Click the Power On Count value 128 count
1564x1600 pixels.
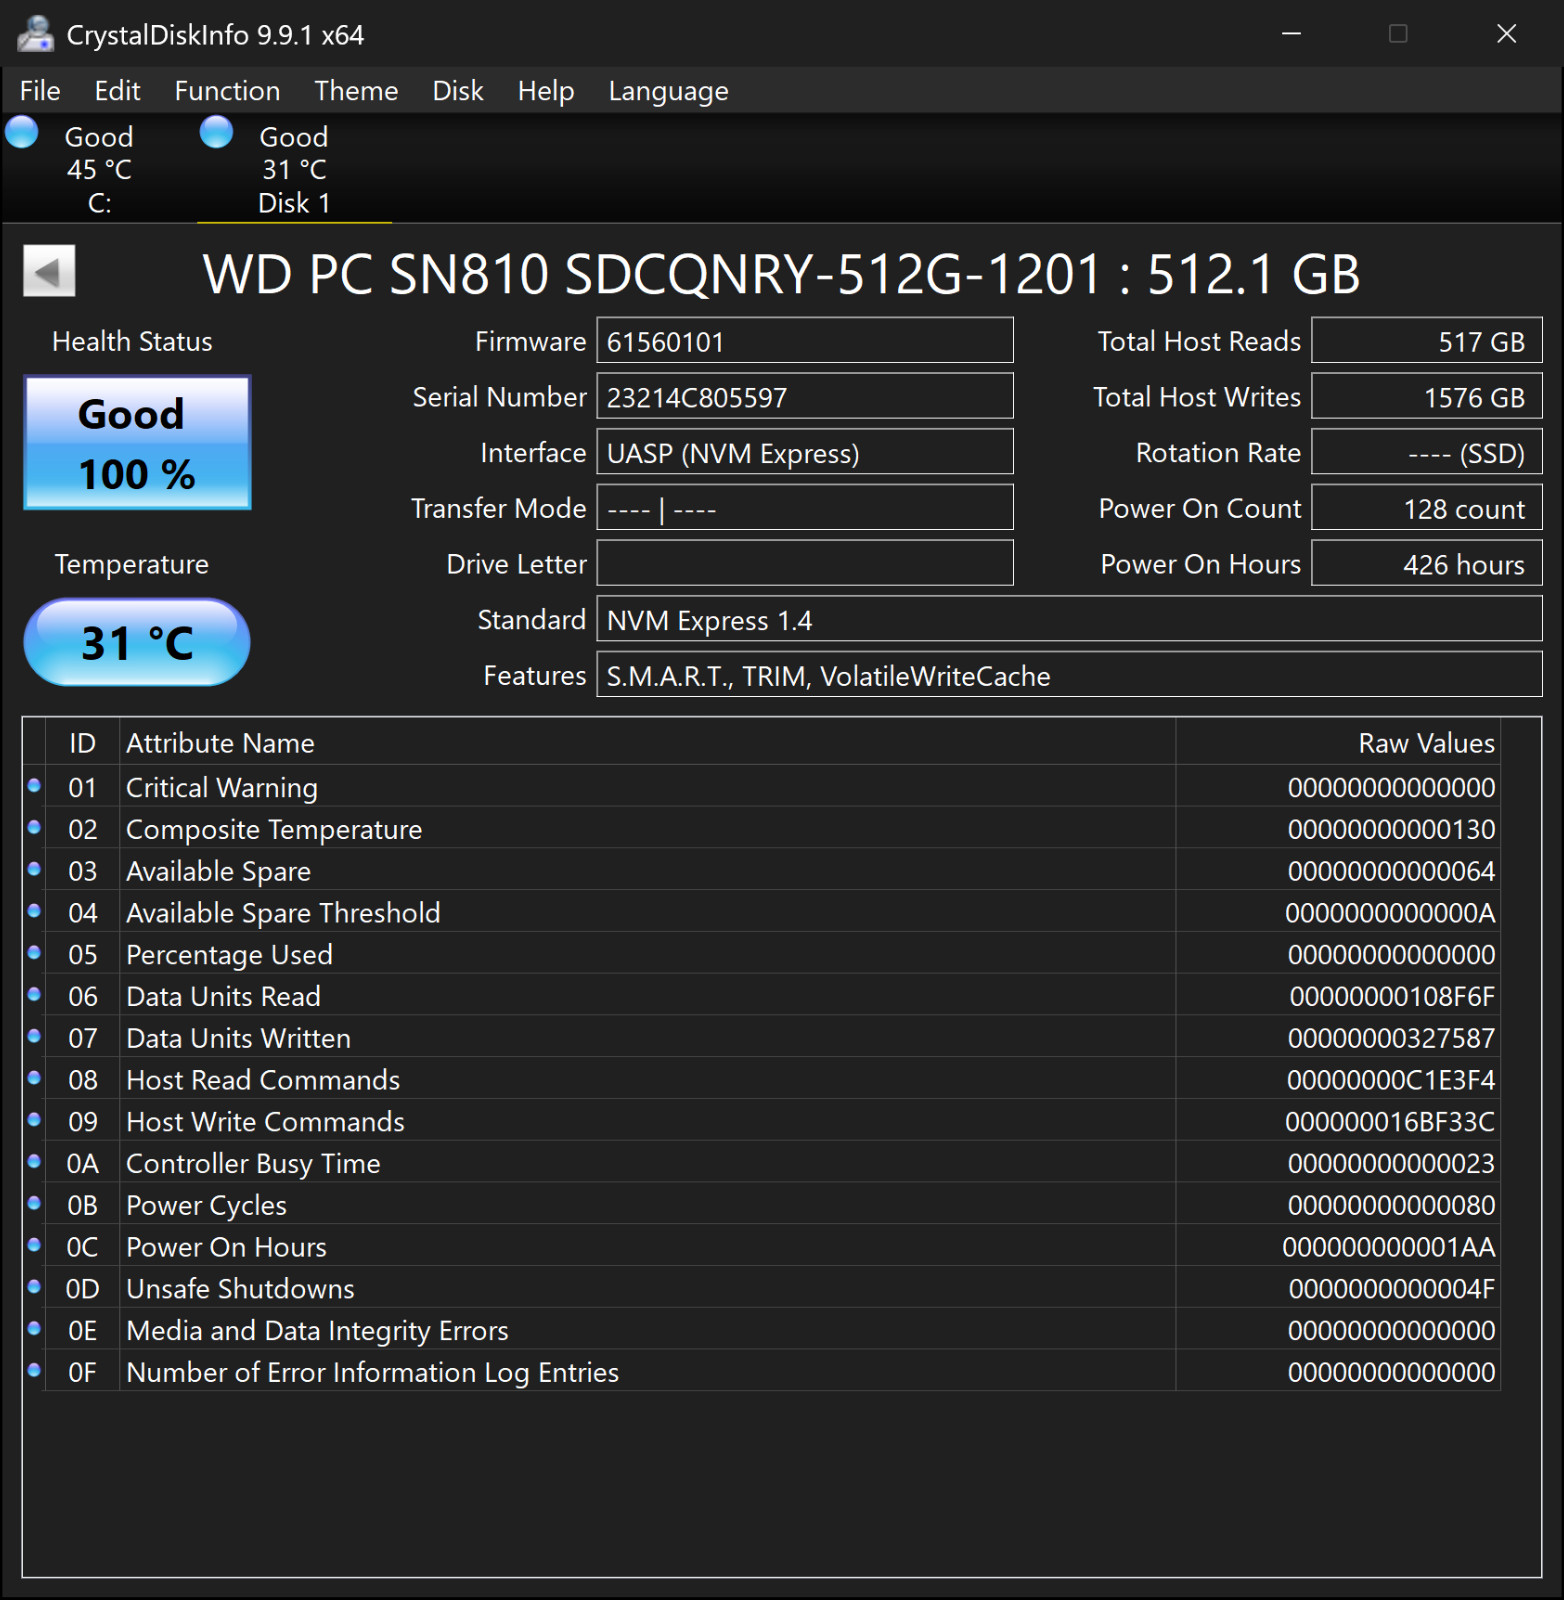tap(1427, 508)
